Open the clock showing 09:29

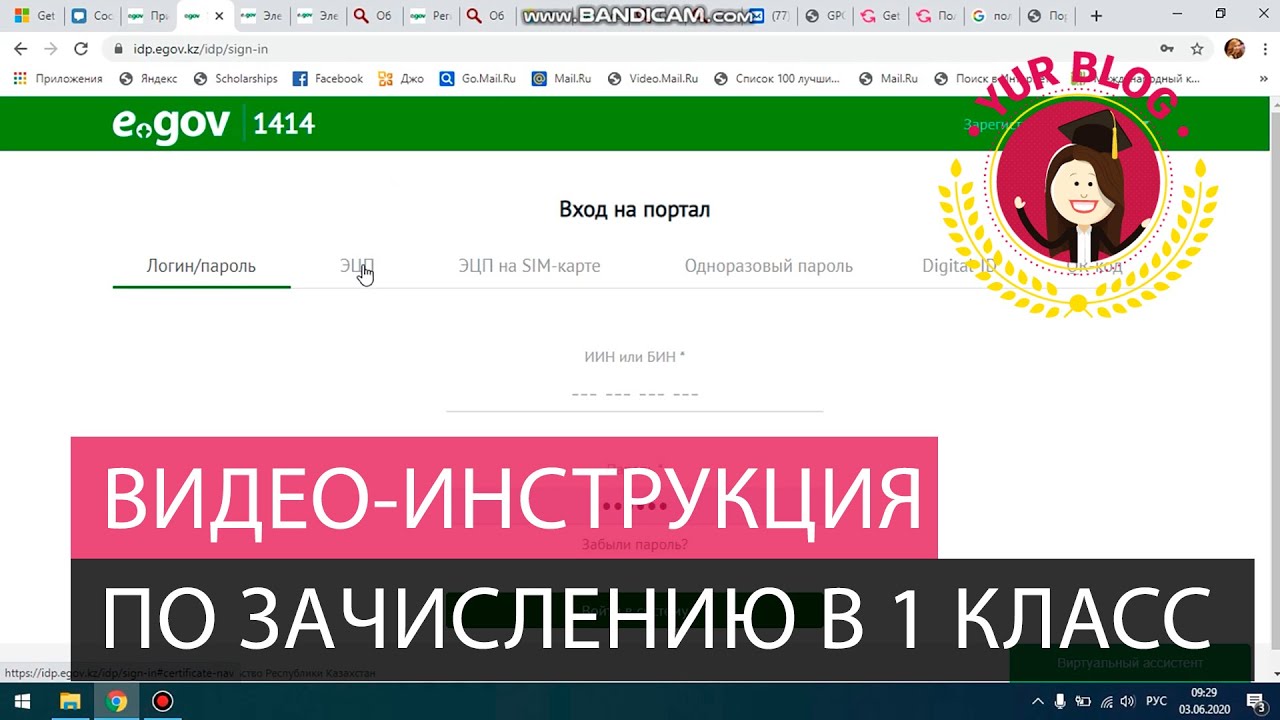coord(1204,701)
